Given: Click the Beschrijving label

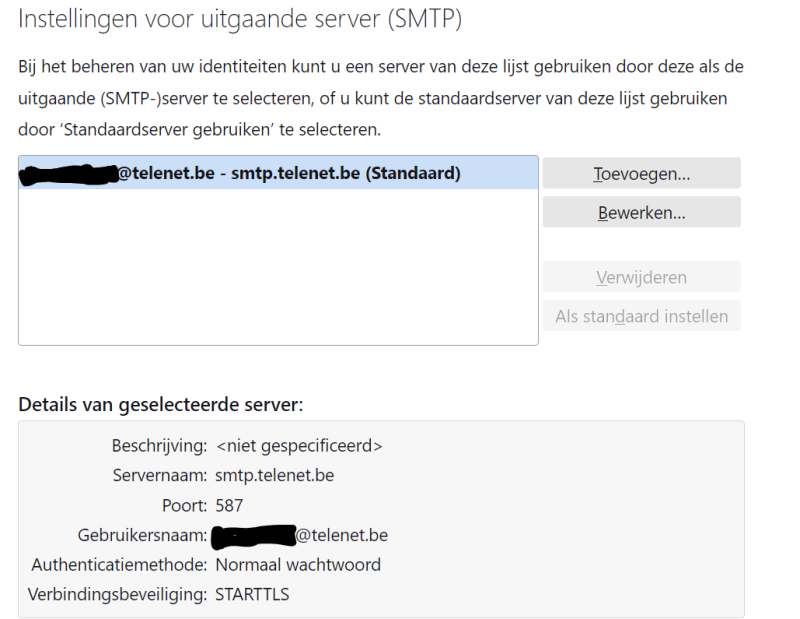Looking at the screenshot, I should coord(159,445).
